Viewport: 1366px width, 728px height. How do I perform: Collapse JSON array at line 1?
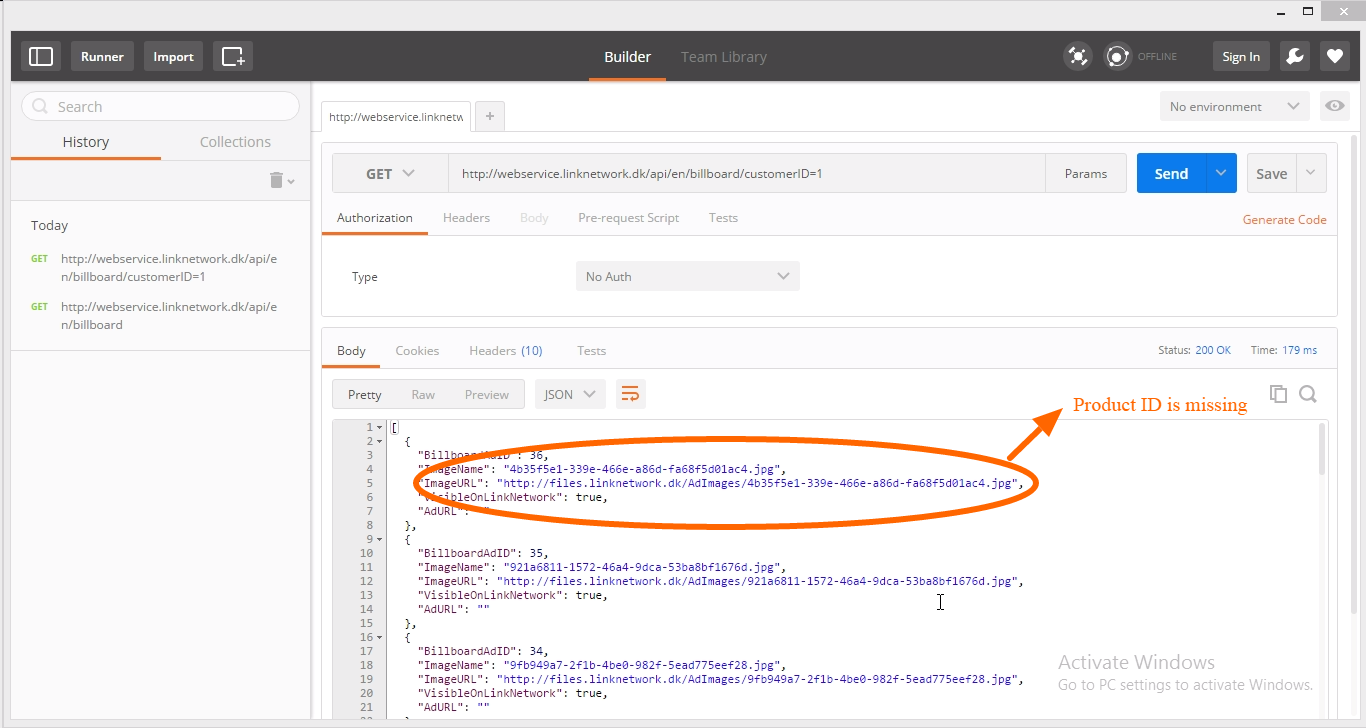pos(379,428)
